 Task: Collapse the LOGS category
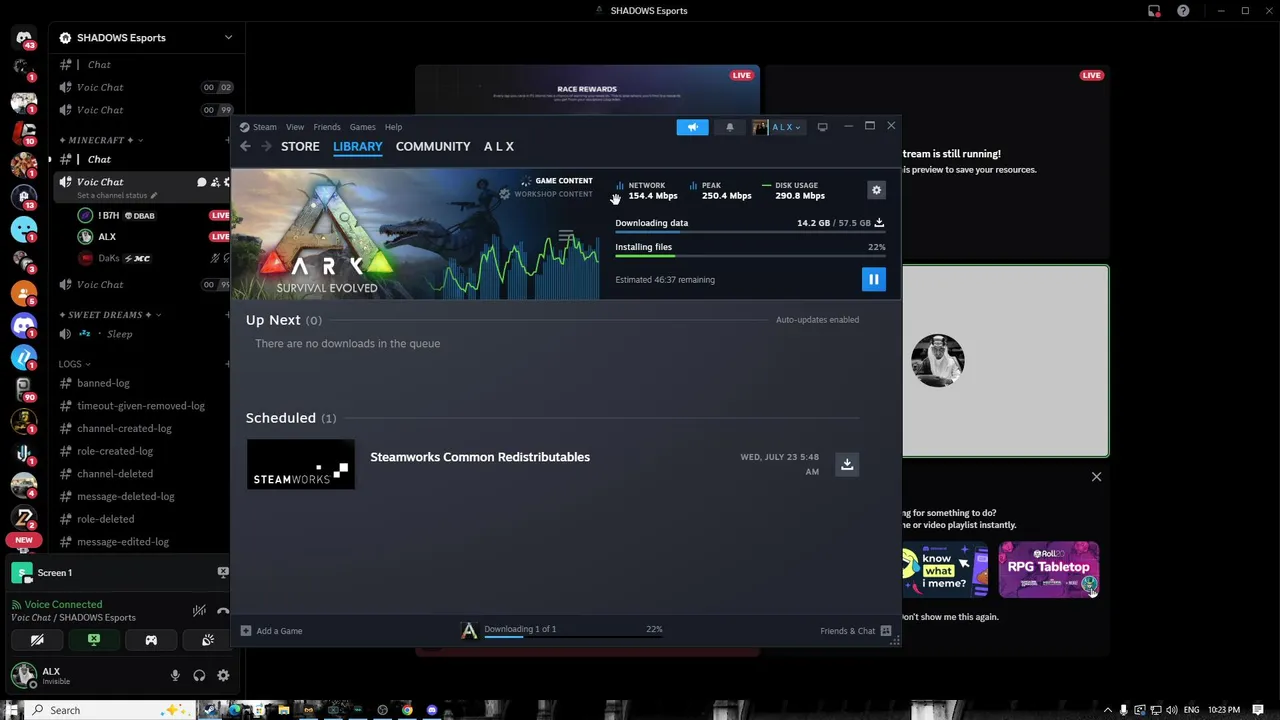(74, 364)
